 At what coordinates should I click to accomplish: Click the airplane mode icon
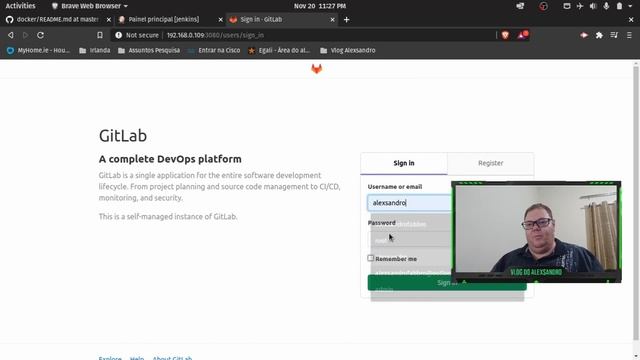580,6
